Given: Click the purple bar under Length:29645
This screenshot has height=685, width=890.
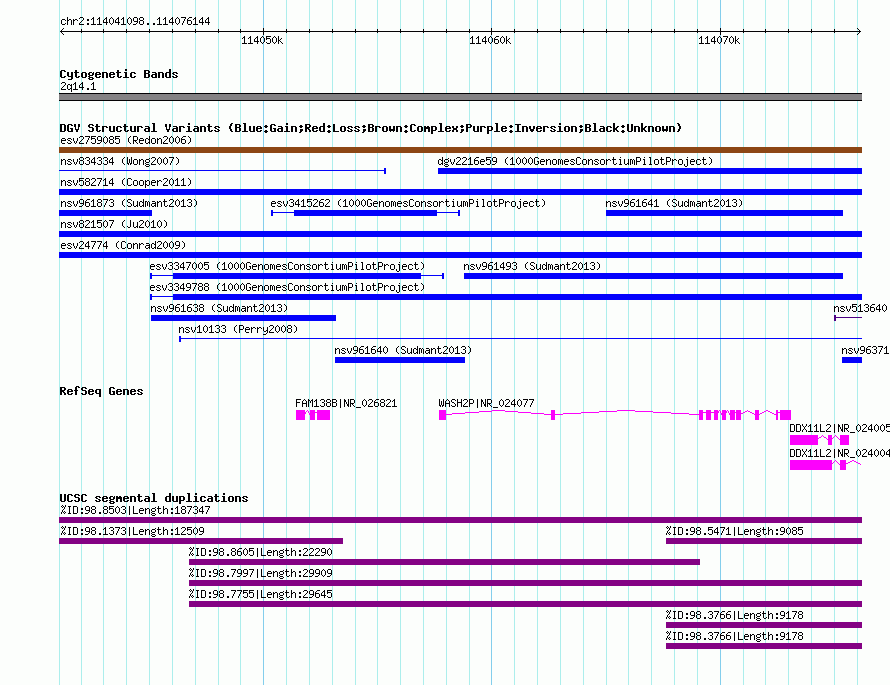Looking at the screenshot, I should 526,604.
